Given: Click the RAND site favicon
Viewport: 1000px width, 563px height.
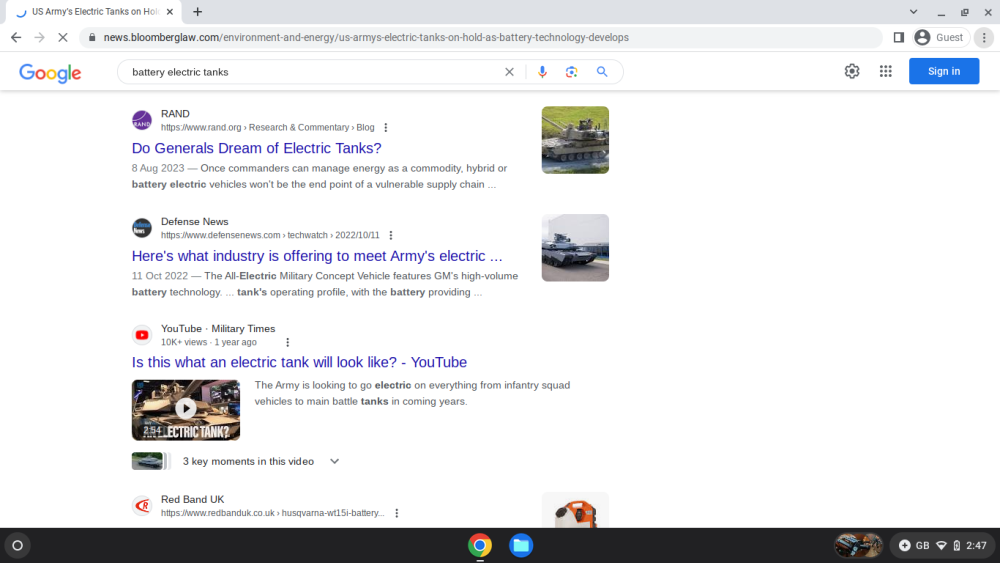Looking at the screenshot, I should pyautogui.click(x=142, y=121).
